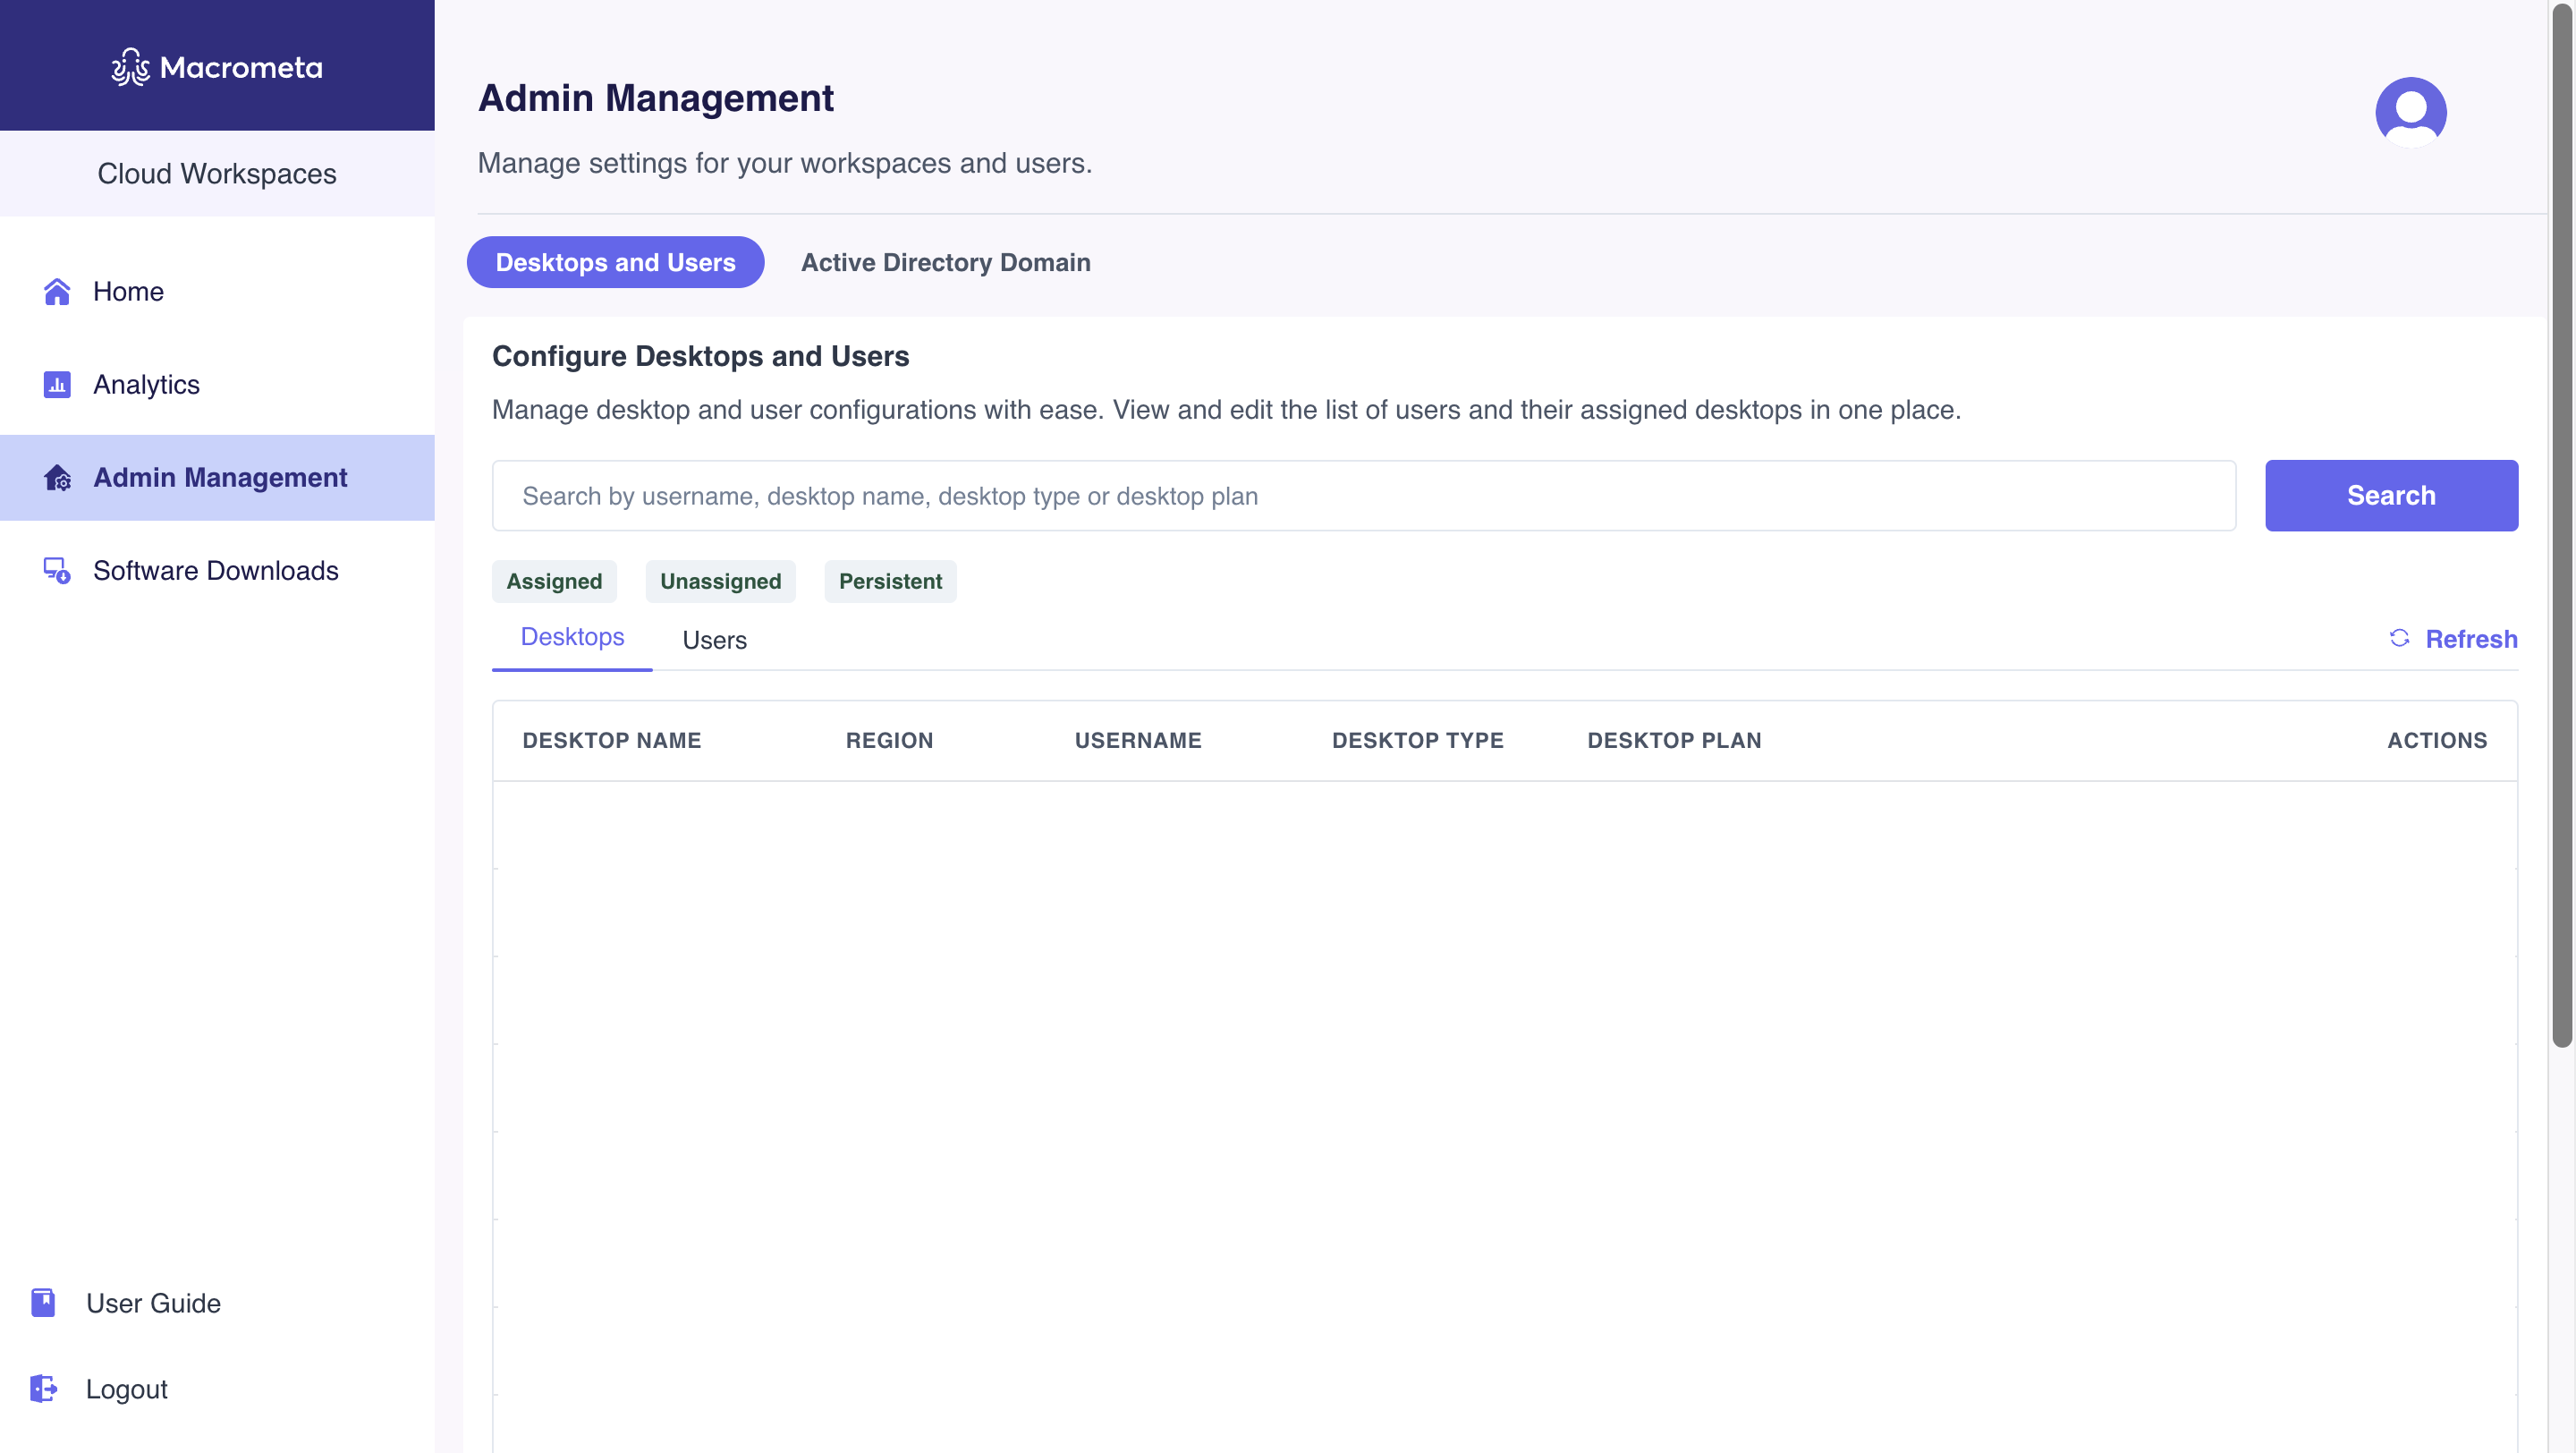Select the Software Downloads icon

pyautogui.click(x=56, y=570)
